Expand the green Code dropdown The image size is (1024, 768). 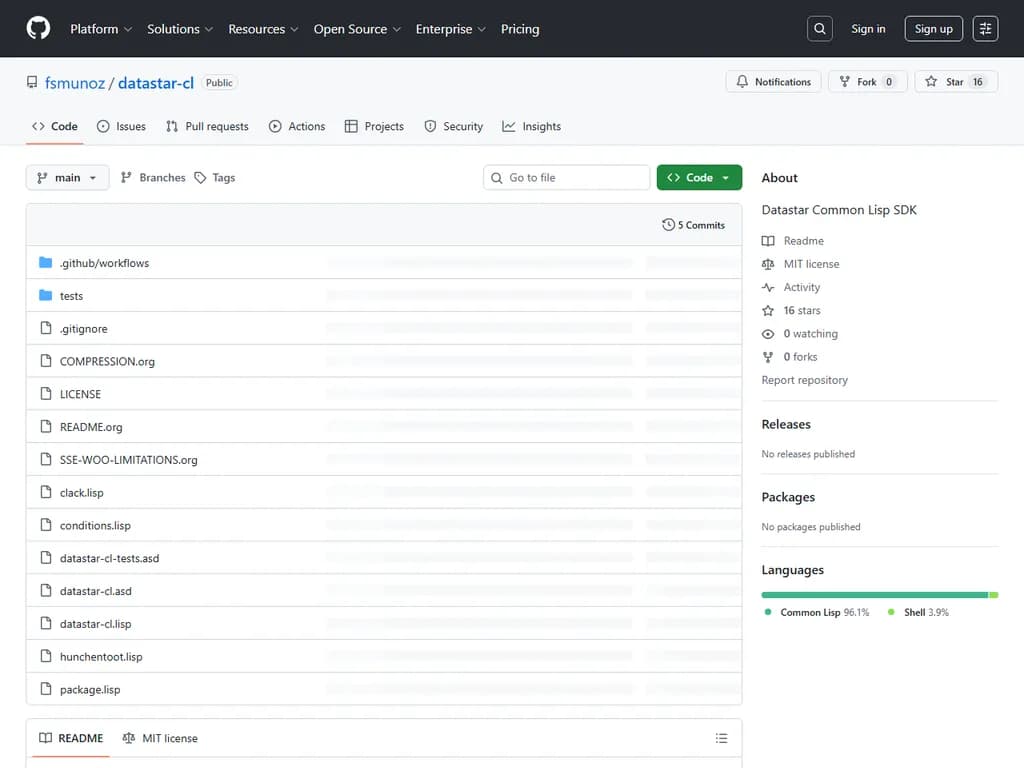pos(698,175)
